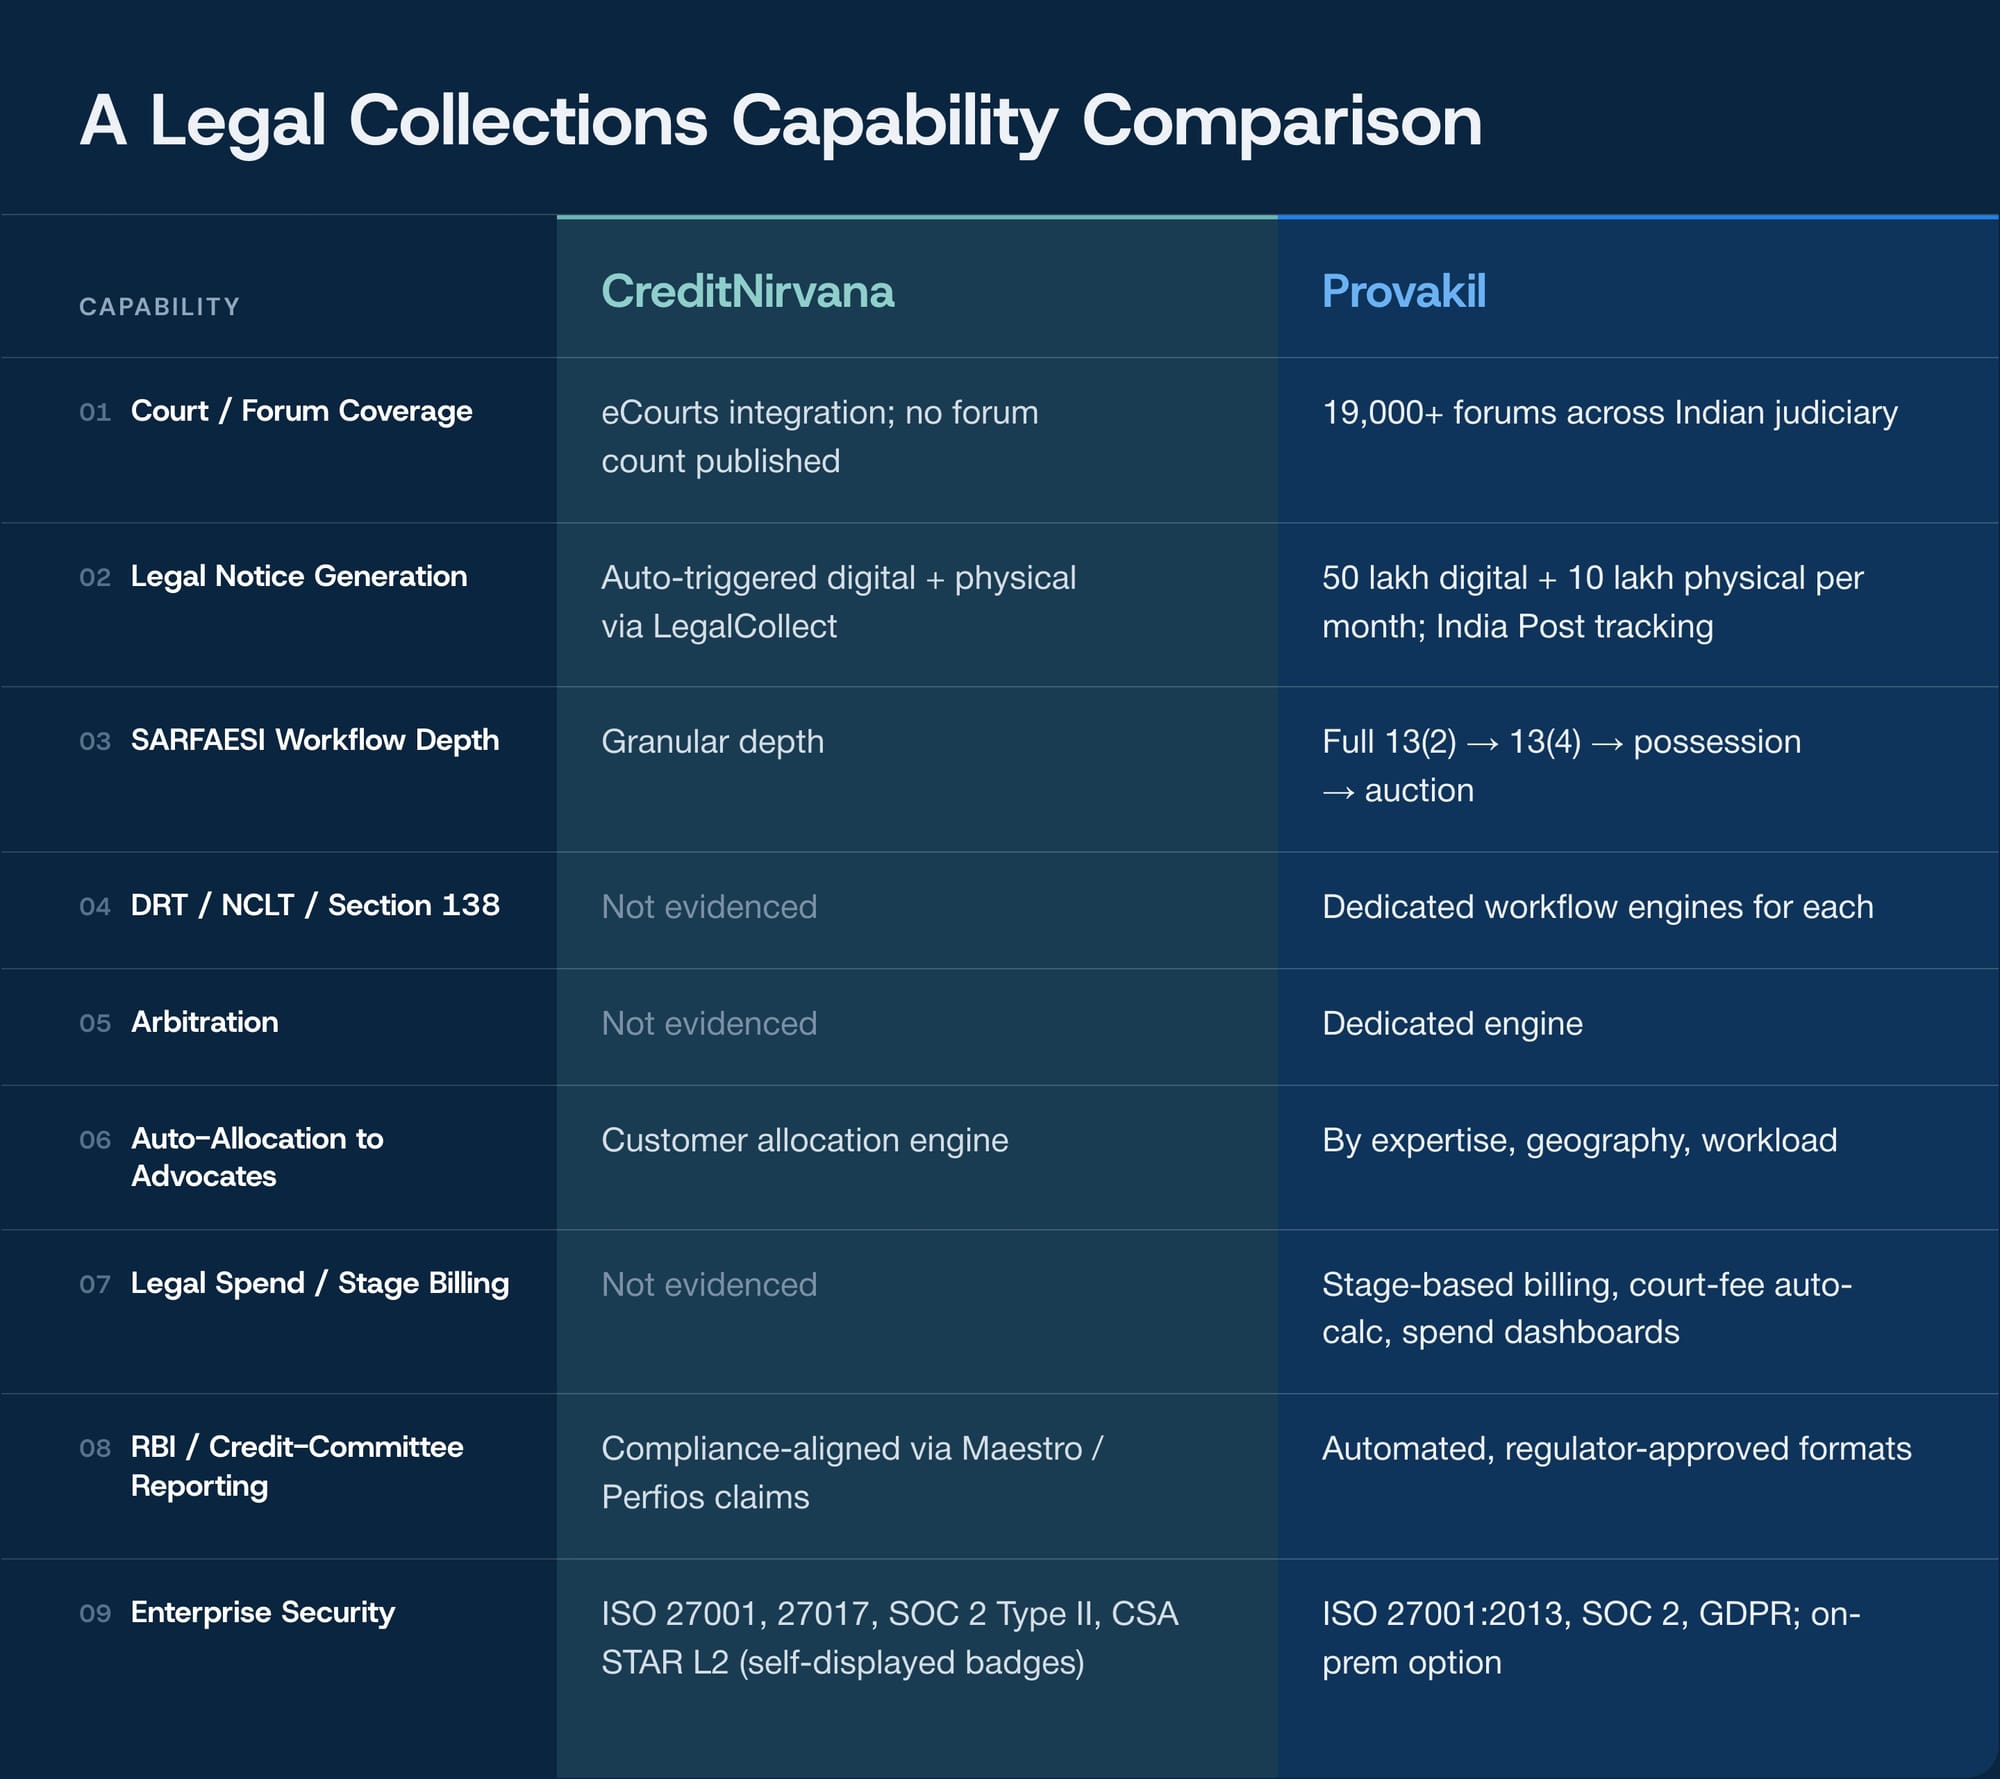
Task: Select 'Stage-based billing, court-fee auto-calc' cell
Action: tap(1586, 1308)
